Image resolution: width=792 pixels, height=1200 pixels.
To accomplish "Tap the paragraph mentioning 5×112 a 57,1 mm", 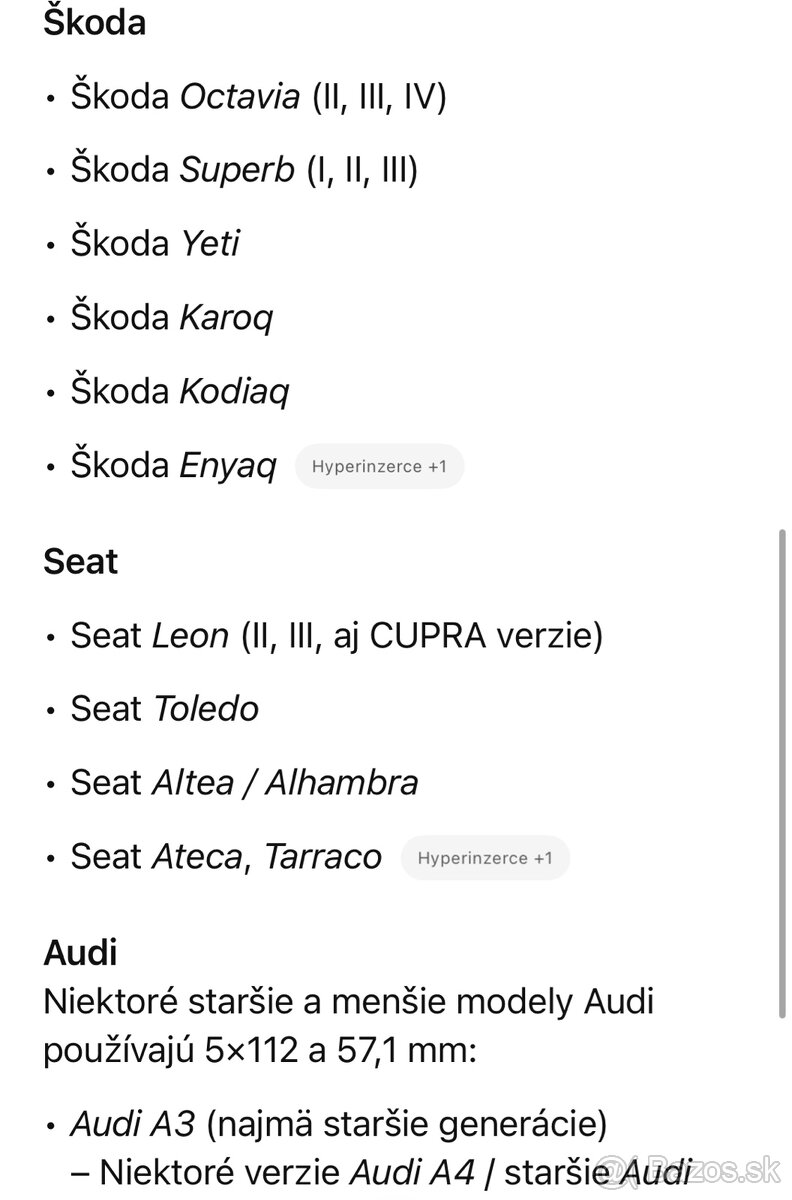I will (x=348, y=1024).
